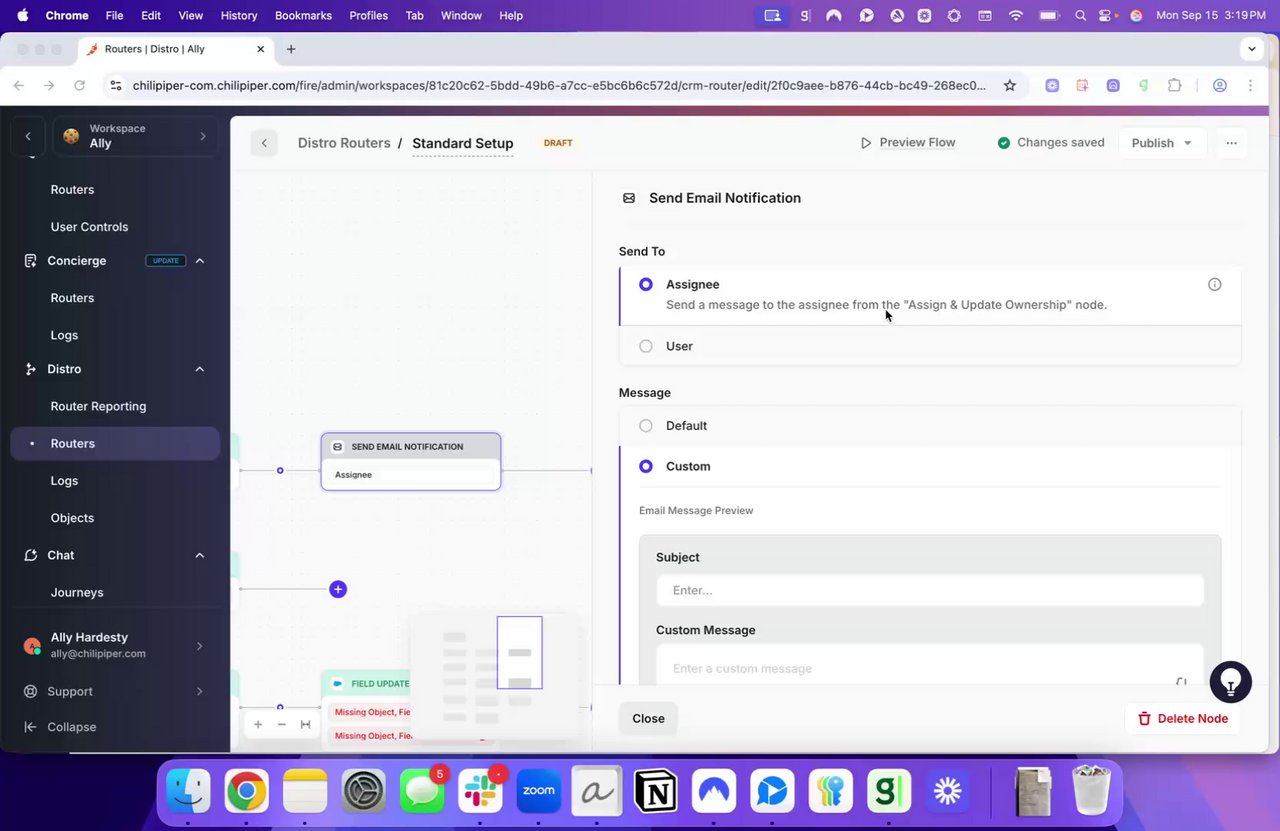Select the Custom message radio button
1280x831 pixels.
tap(646, 466)
